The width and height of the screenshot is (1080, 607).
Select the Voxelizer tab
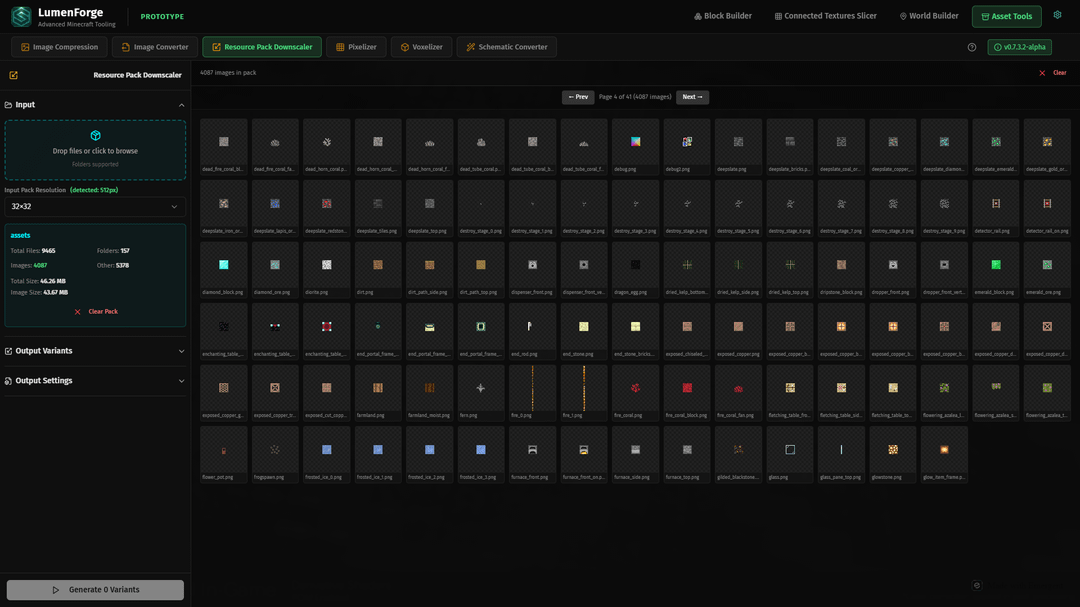[x=421, y=47]
